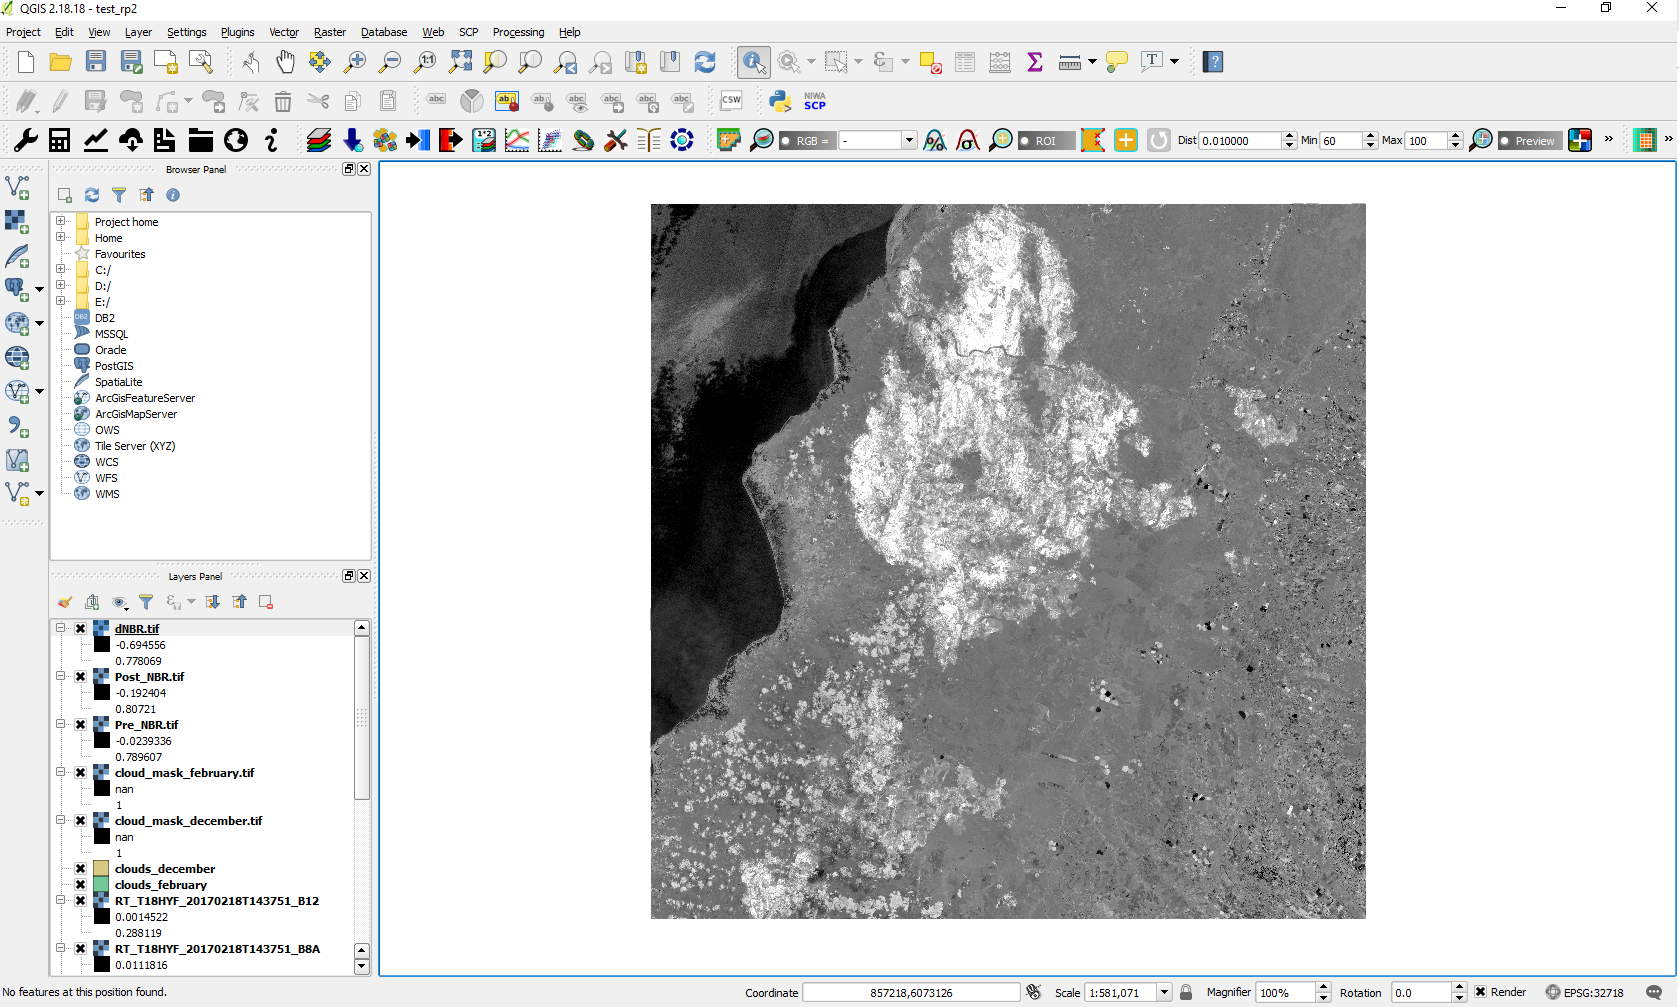Click the Open Project folder icon
This screenshot has width=1679, height=1007.
pos(60,62)
